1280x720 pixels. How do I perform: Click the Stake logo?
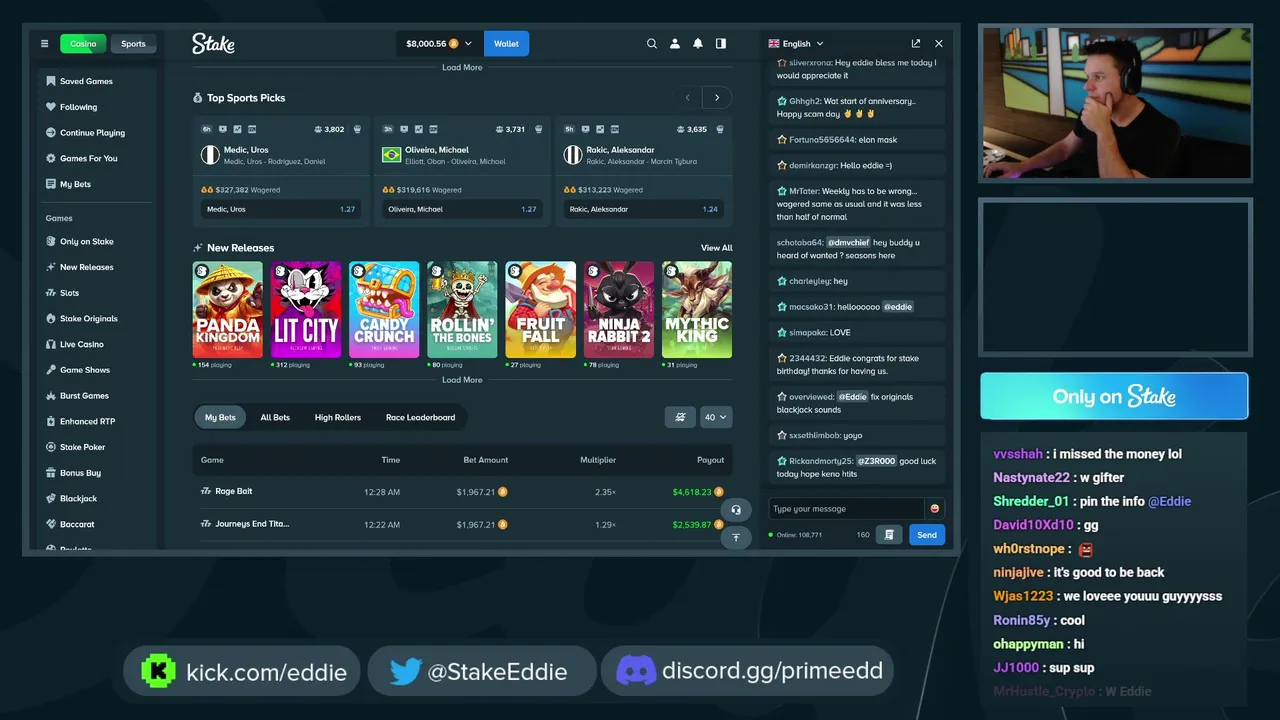213,44
